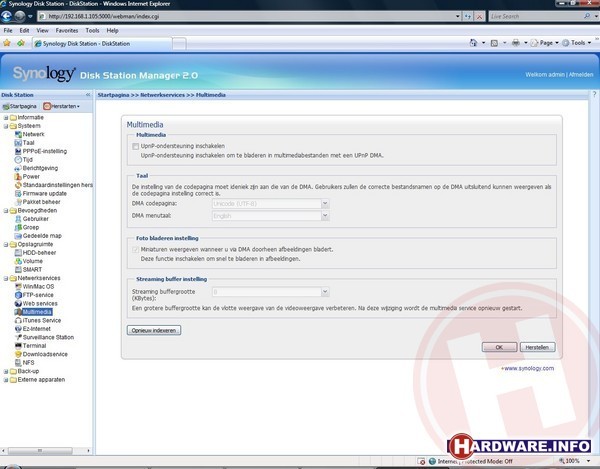
Task: Open the Taal language icon
Action: (18, 143)
